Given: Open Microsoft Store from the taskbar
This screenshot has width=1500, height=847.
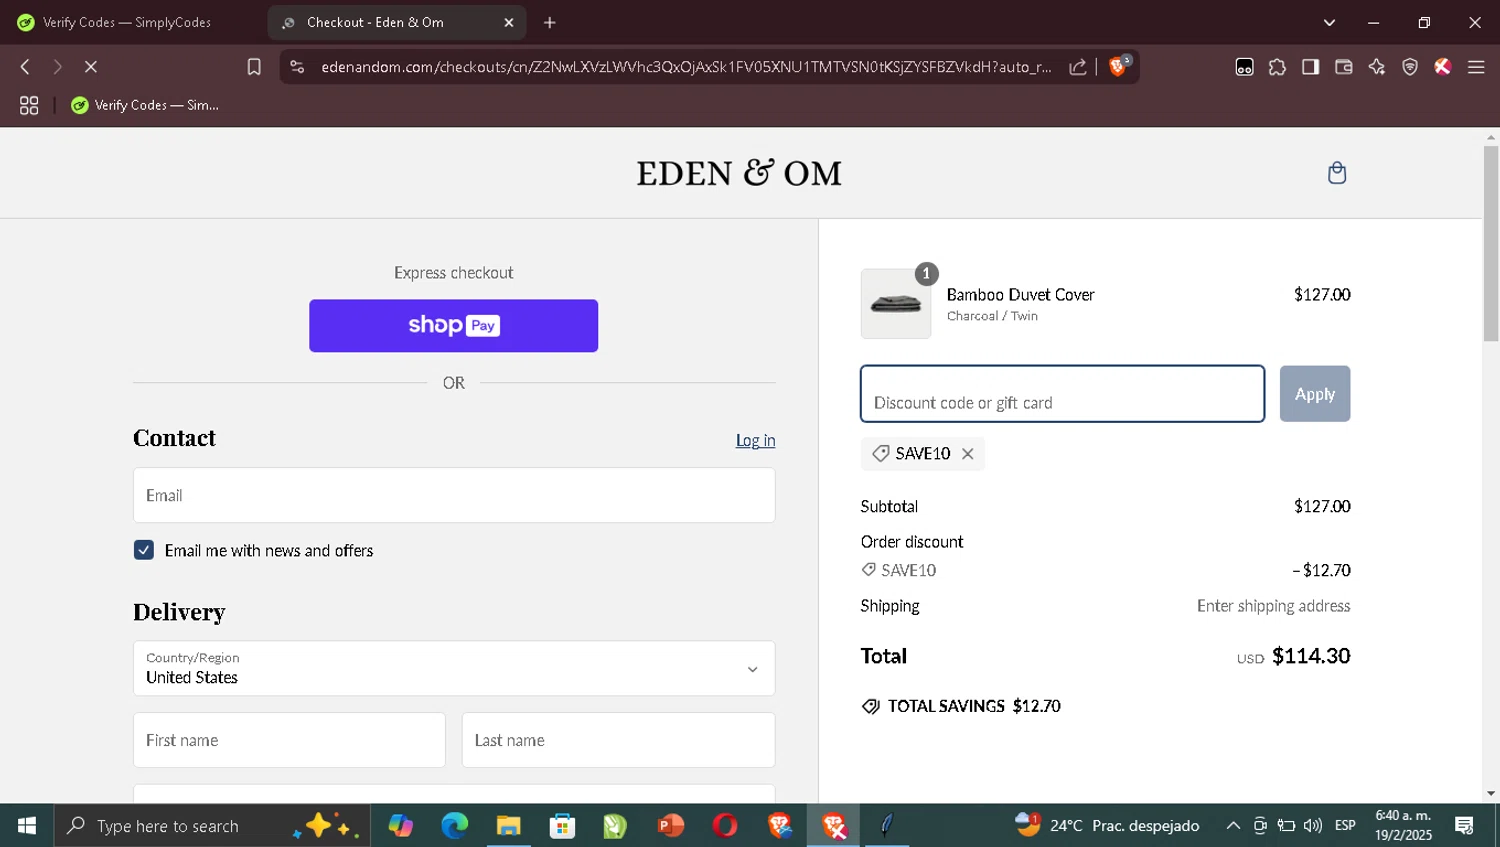Looking at the screenshot, I should click(563, 825).
